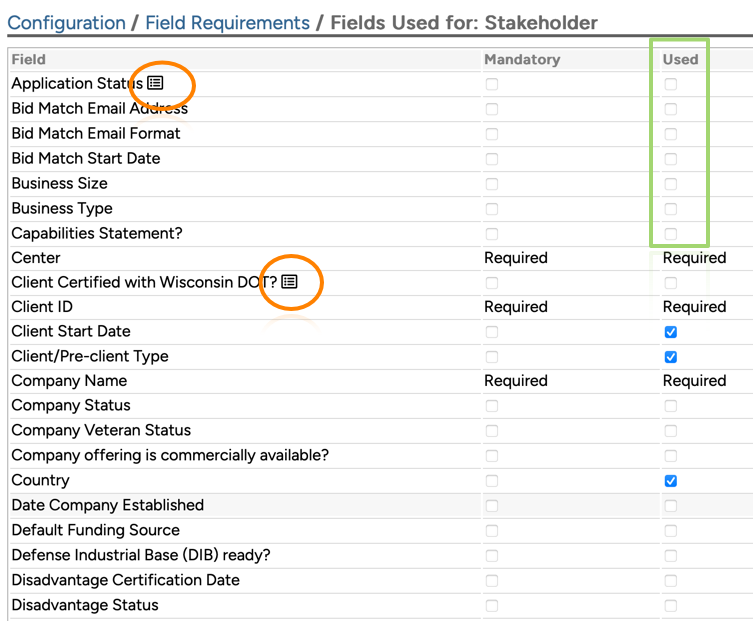
Task: Uncheck Used checkbox for Client Start Date
Action: pos(671,332)
